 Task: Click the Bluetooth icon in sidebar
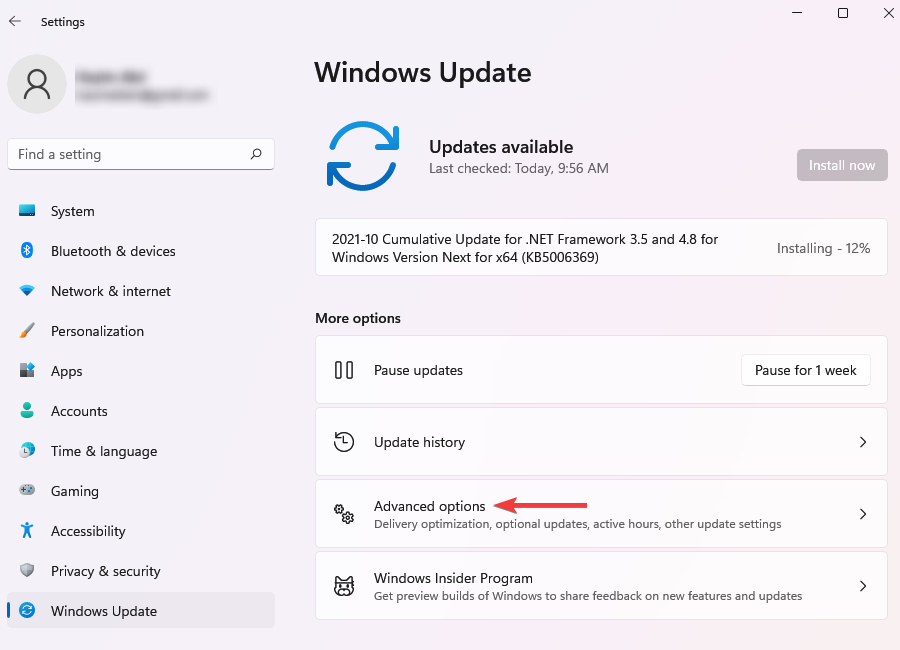click(27, 250)
